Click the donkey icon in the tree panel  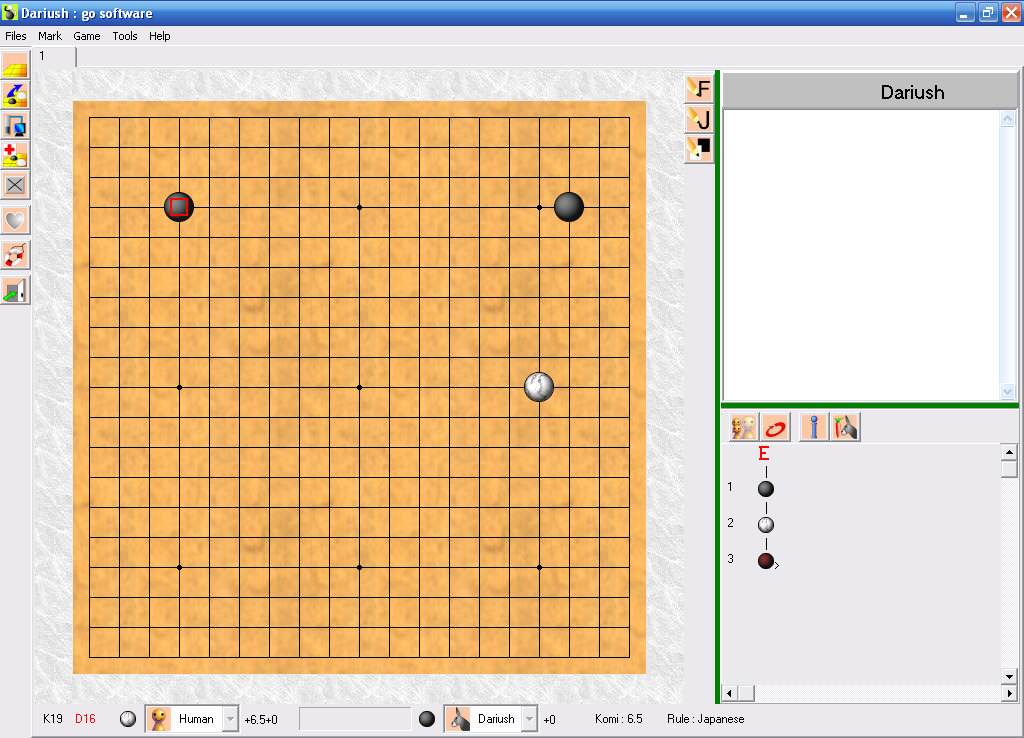[845, 427]
